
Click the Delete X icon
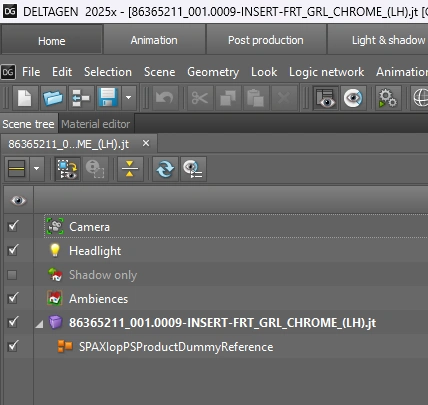coord(284,98)
